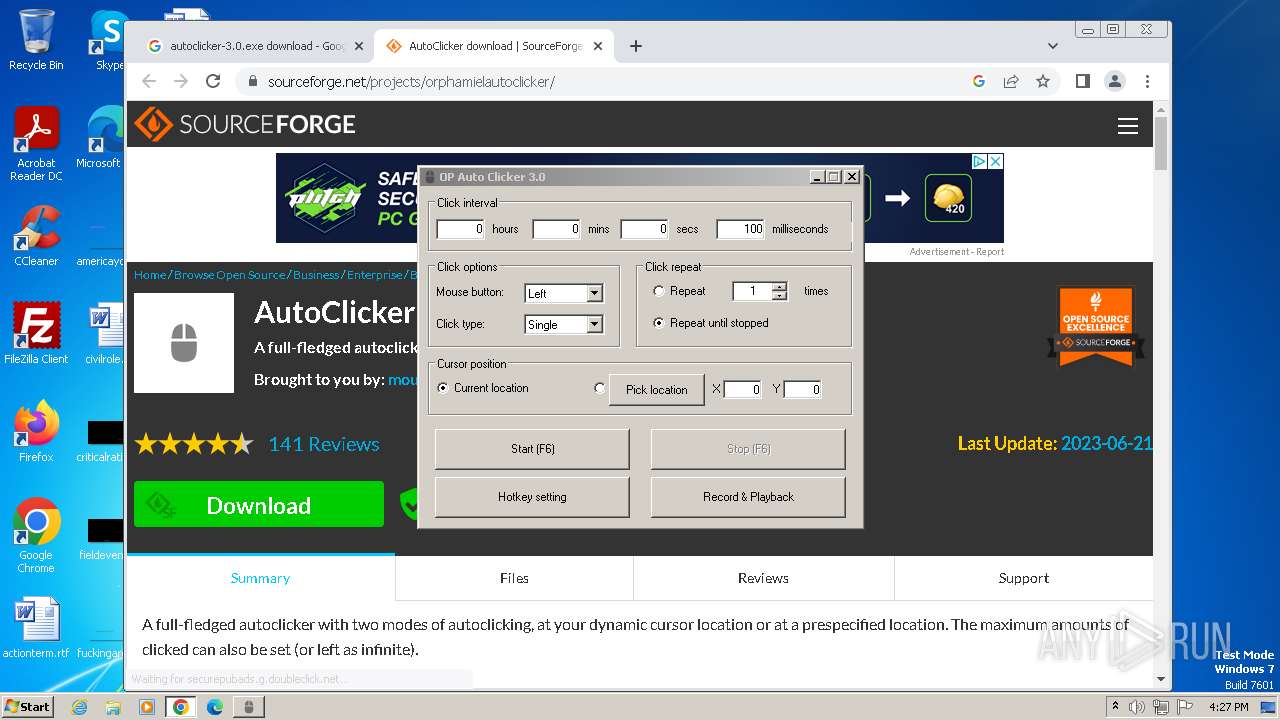The width and height of the screenshot is (1280, 720).
Task: Open the Reviews tab
Action: (763, 578)
